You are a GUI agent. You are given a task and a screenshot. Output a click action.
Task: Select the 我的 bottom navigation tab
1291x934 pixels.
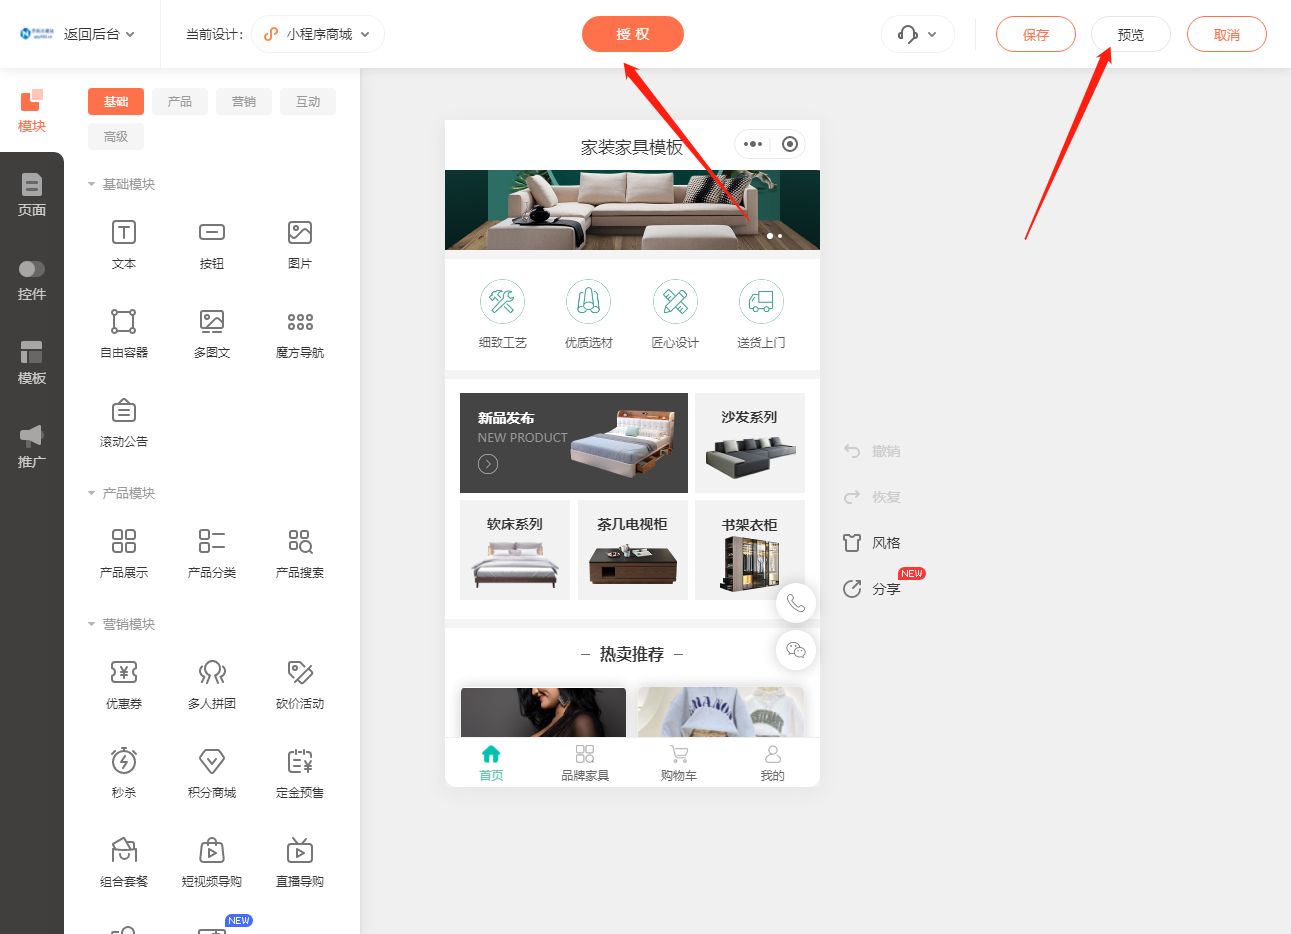click(772, 763)
